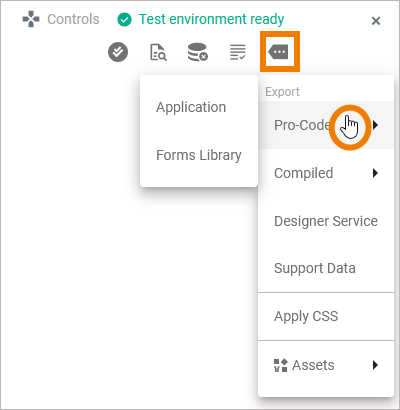Click the Test environment ready status text

pyautogui.click(x=211, y=19)
